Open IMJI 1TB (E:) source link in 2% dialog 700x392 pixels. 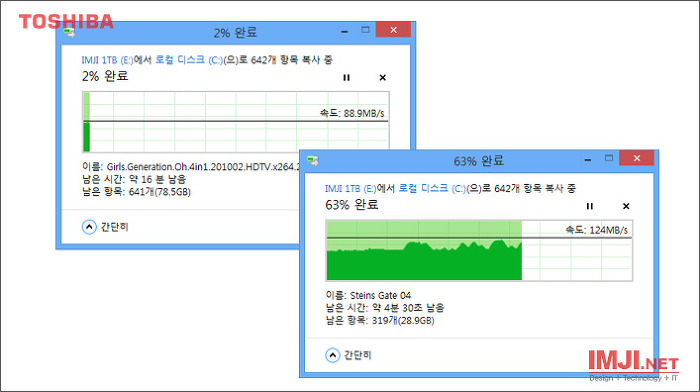tap(107, 60)
